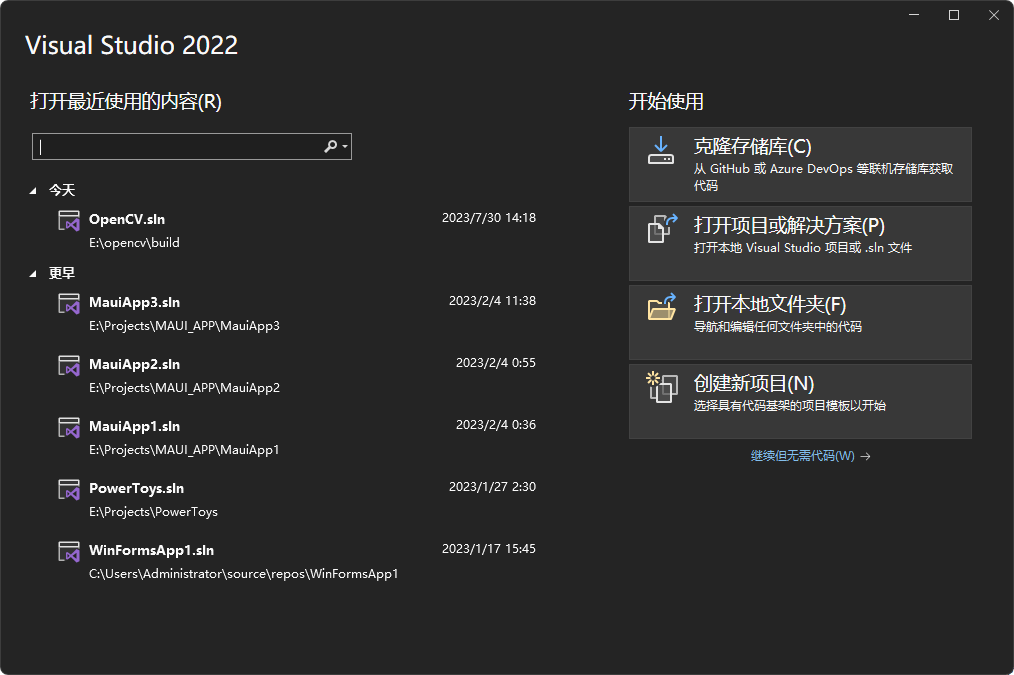Click the 开始使用 heading
This screenshot has width=1014, height=675.
click(x=666, y=102)
